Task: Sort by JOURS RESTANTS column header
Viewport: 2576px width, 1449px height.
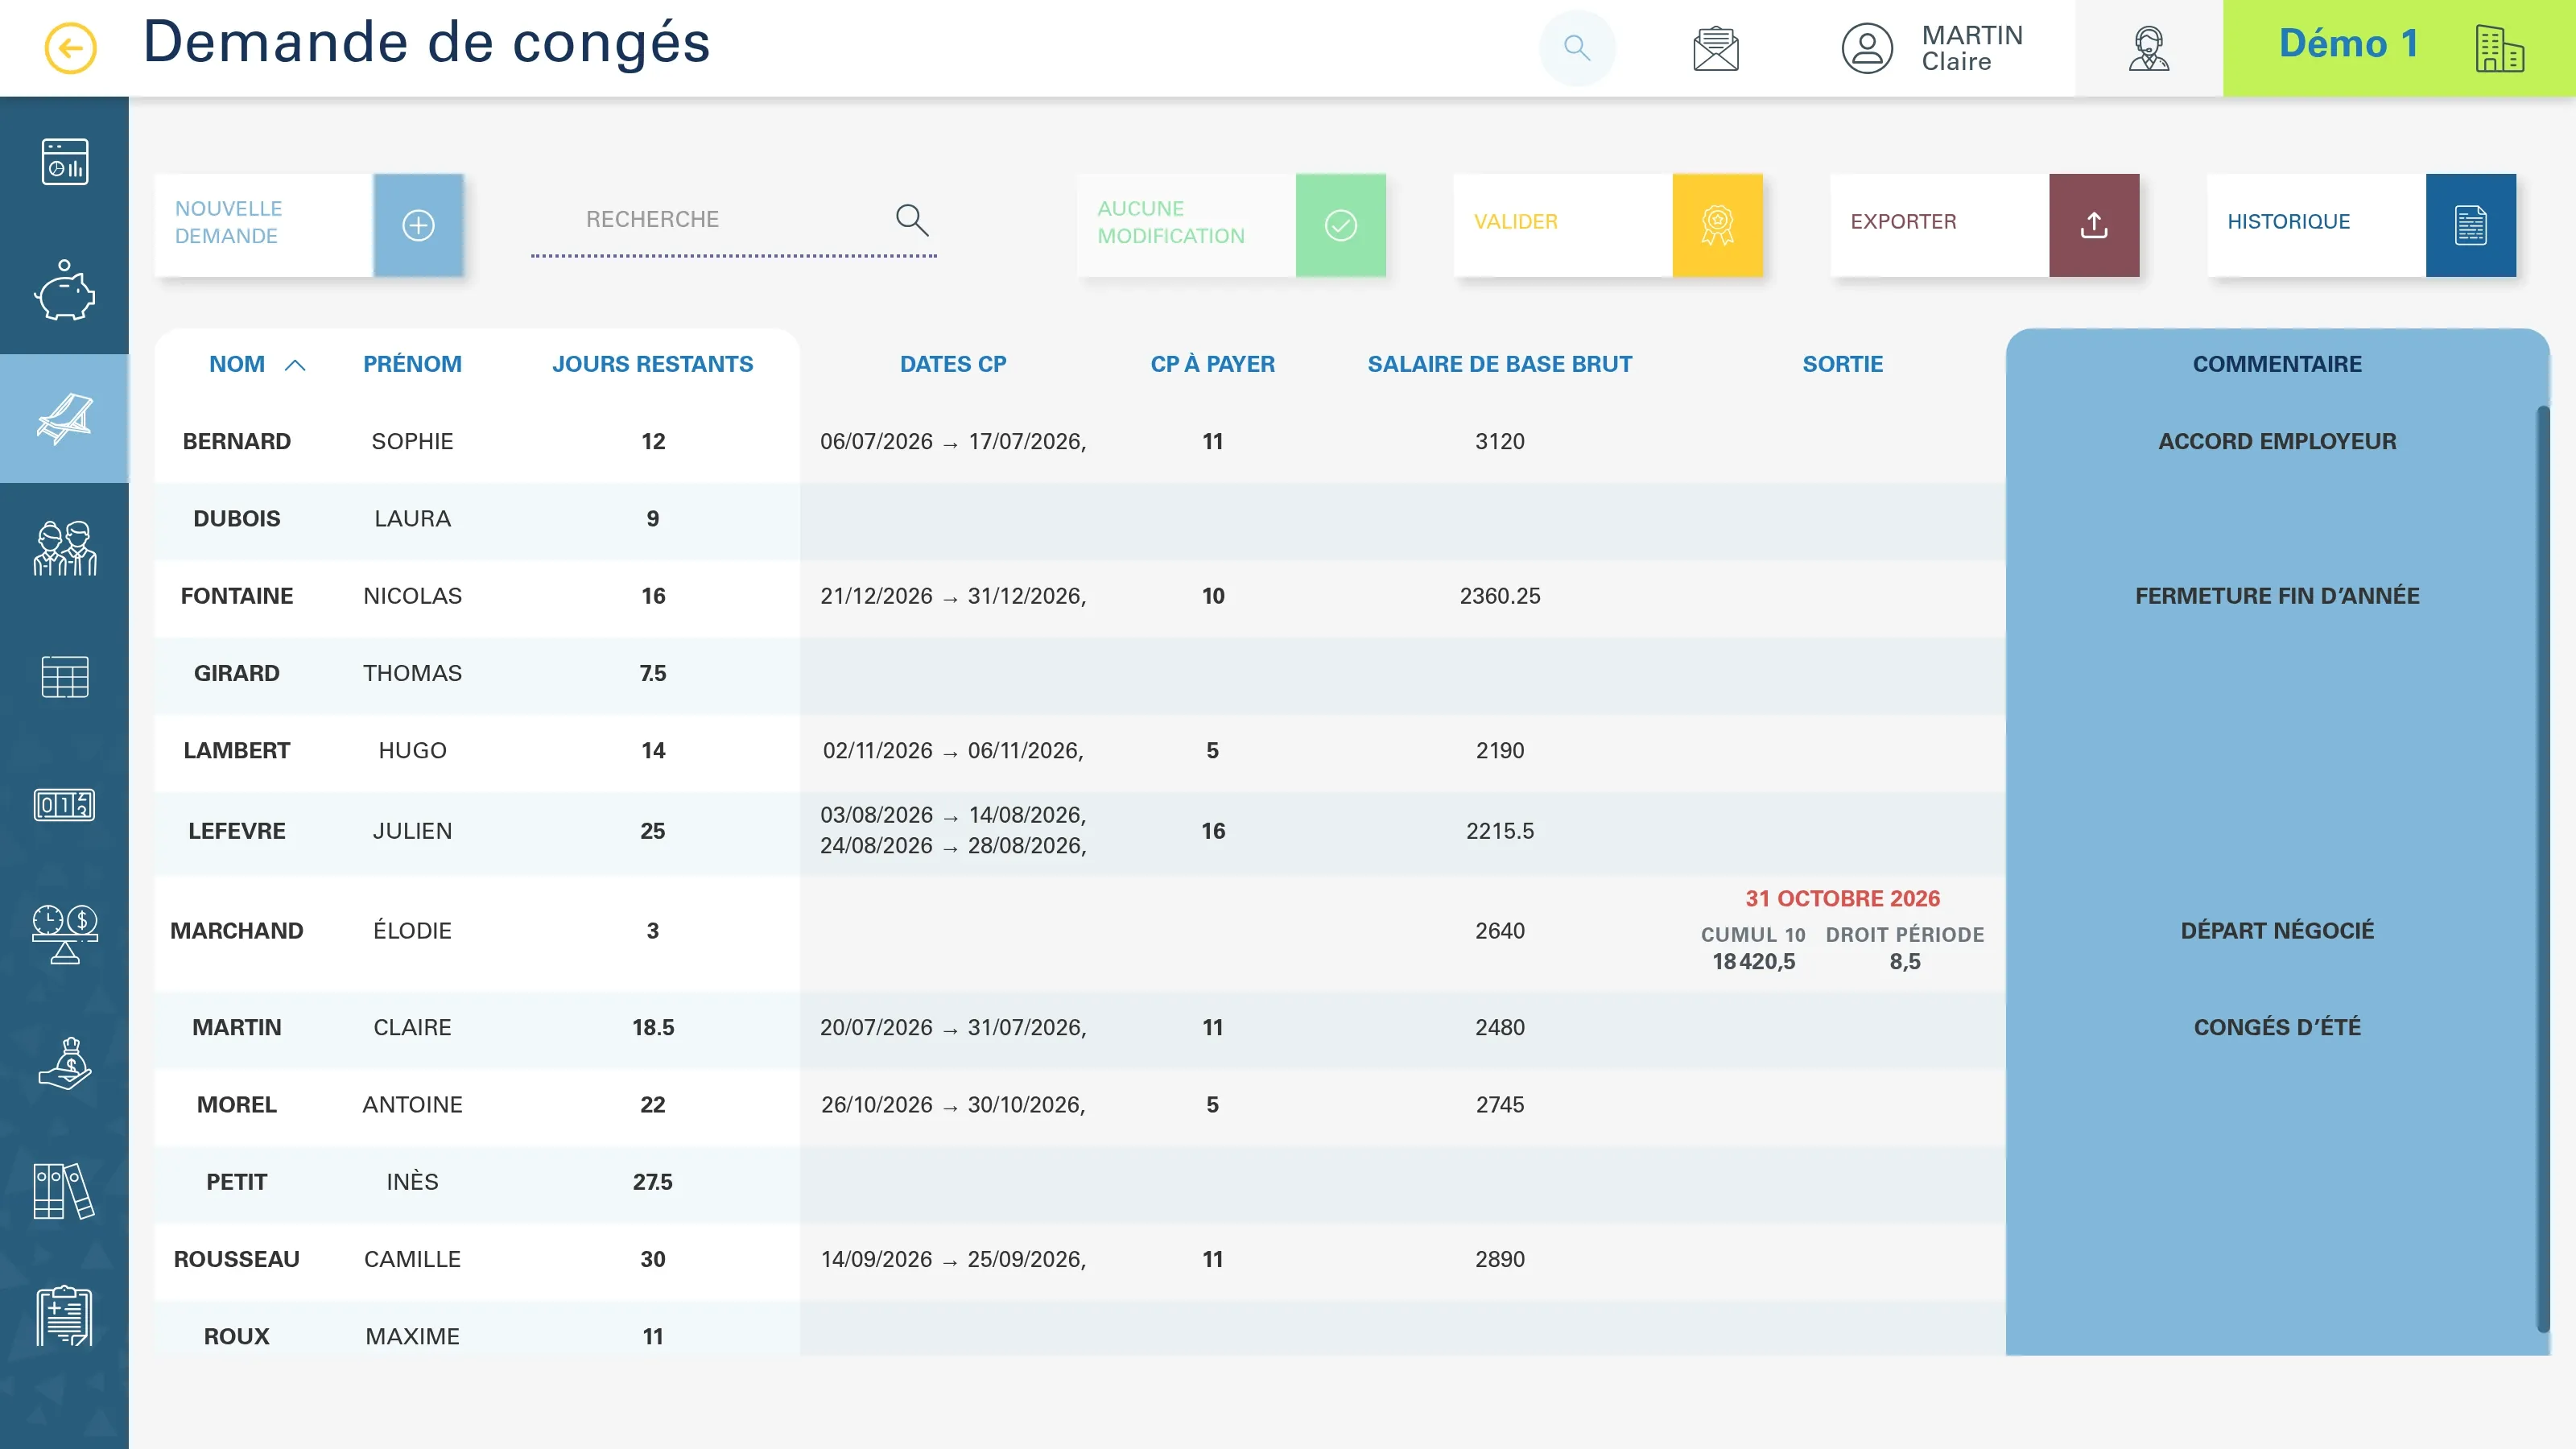Action: (x=653, y=364)
